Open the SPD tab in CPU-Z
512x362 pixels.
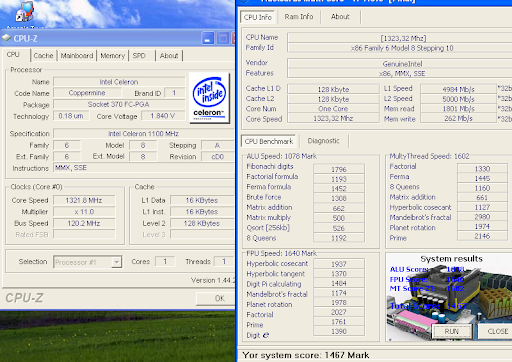139,56
